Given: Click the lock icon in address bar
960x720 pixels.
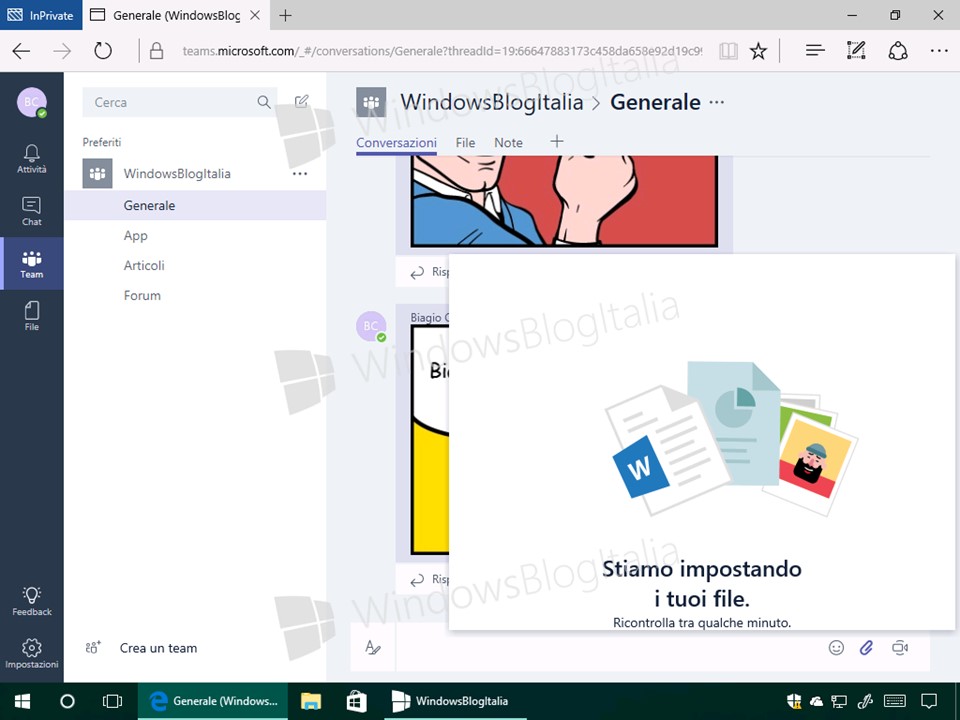Looking at the screenshot, I should click(x=156, y=51).
